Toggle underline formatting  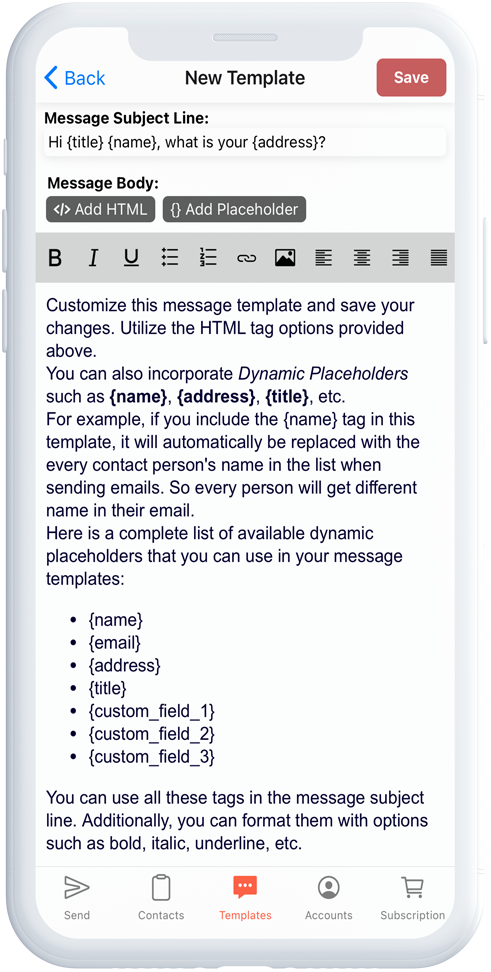coord(131,257)
